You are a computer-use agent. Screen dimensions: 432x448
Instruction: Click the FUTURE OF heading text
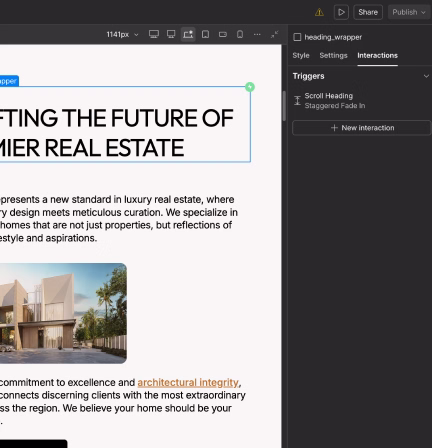point(172,118)
